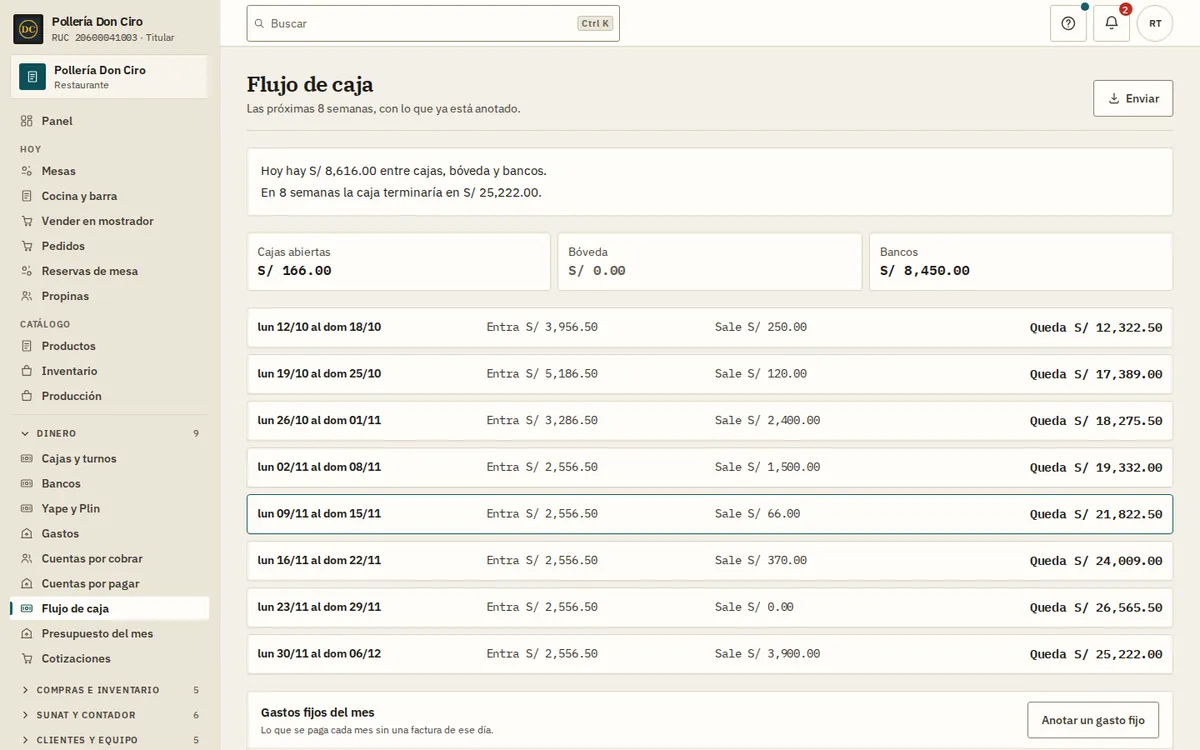Viewport: 1200px width, 750px height.
Task: Open the Bóveda card
Action: 710,262
